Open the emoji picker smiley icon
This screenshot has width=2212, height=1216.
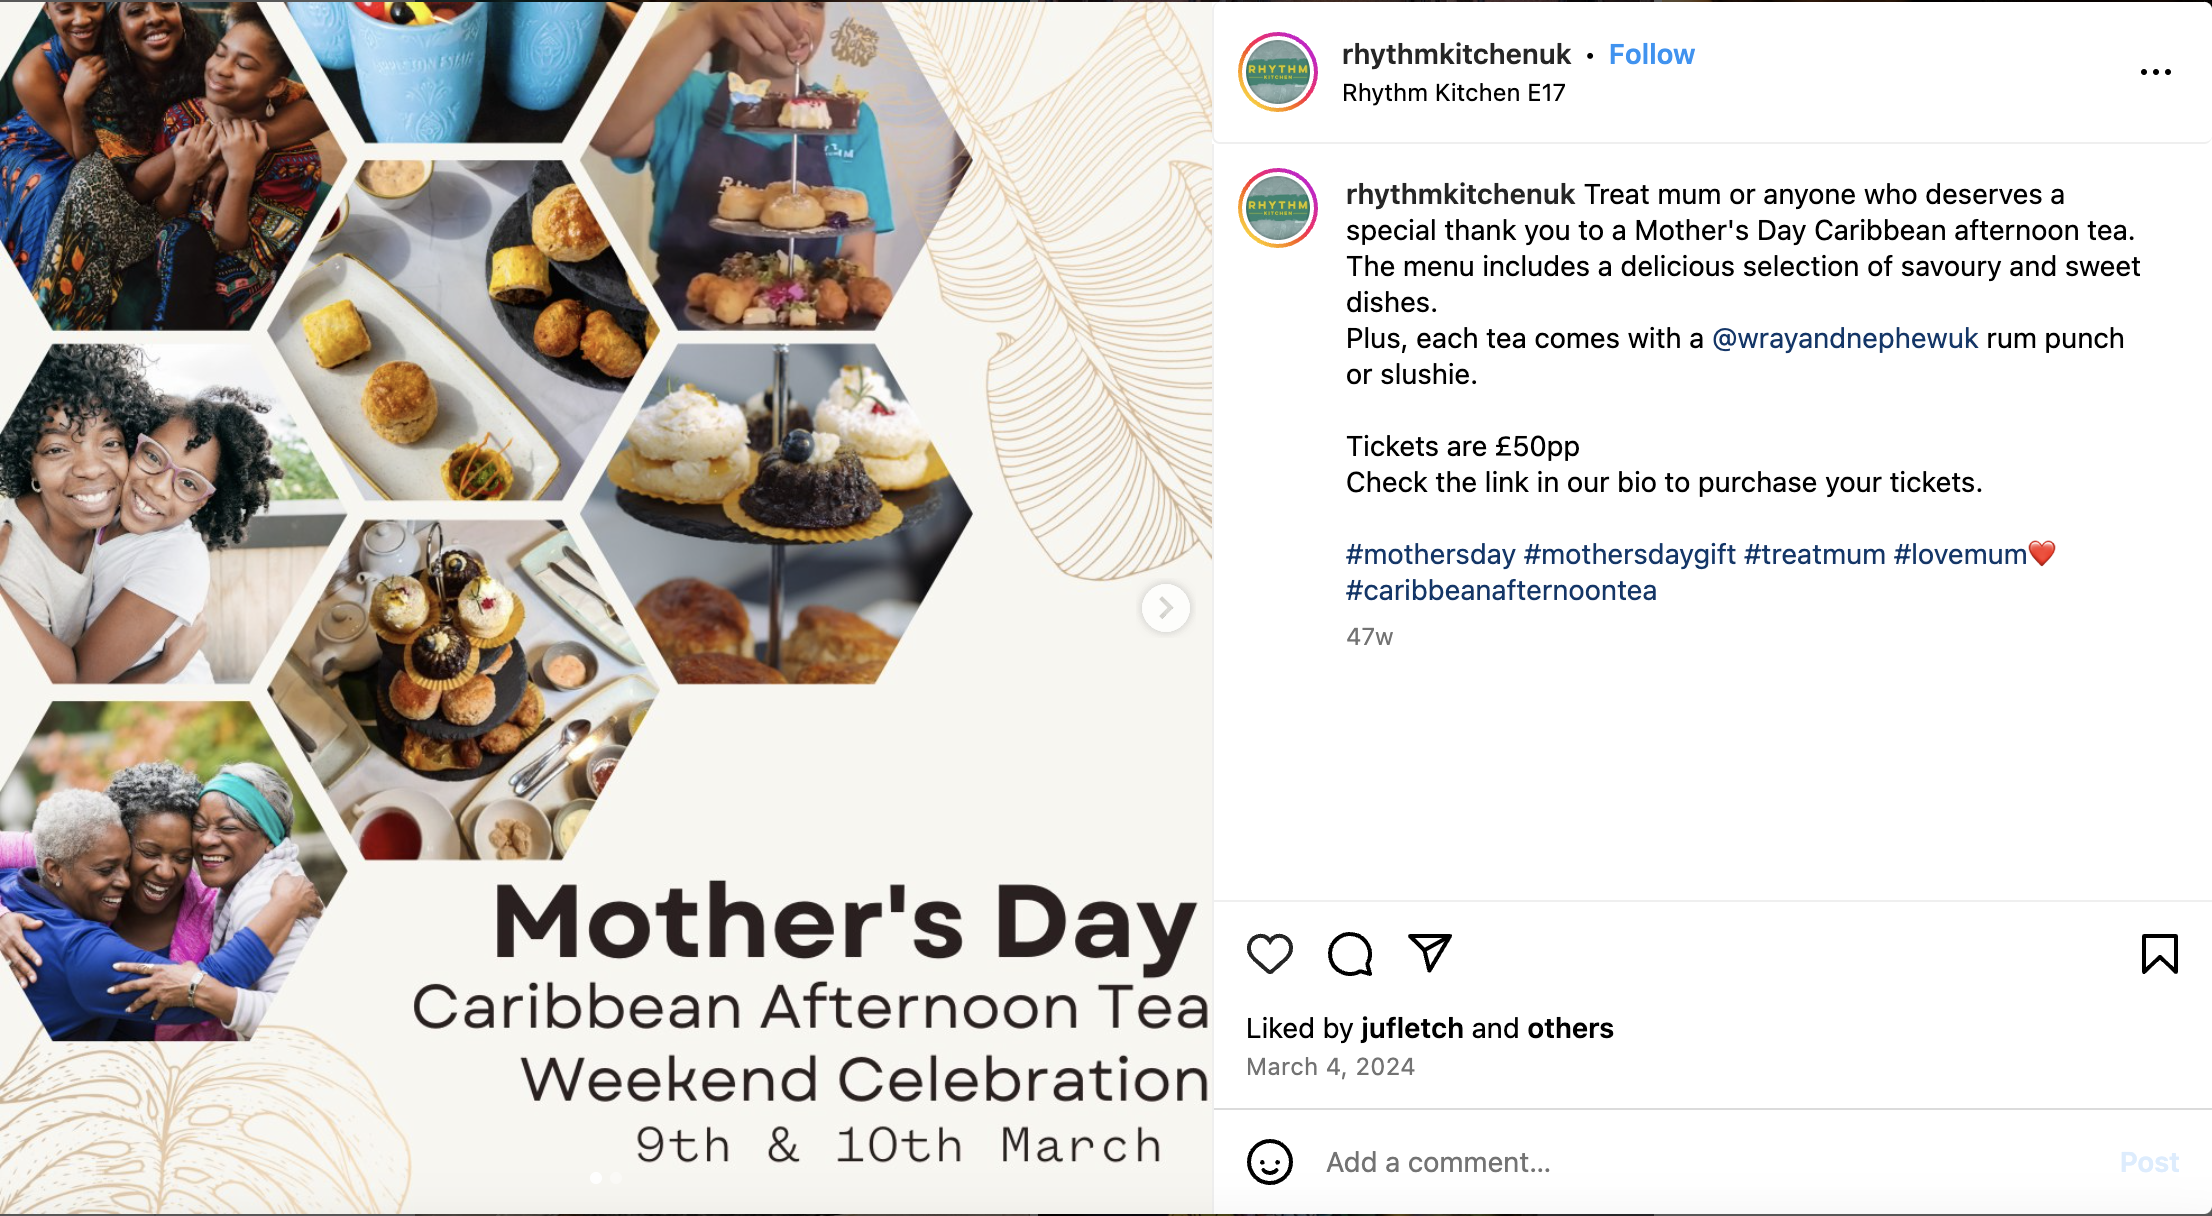tap(1269, 1162)
